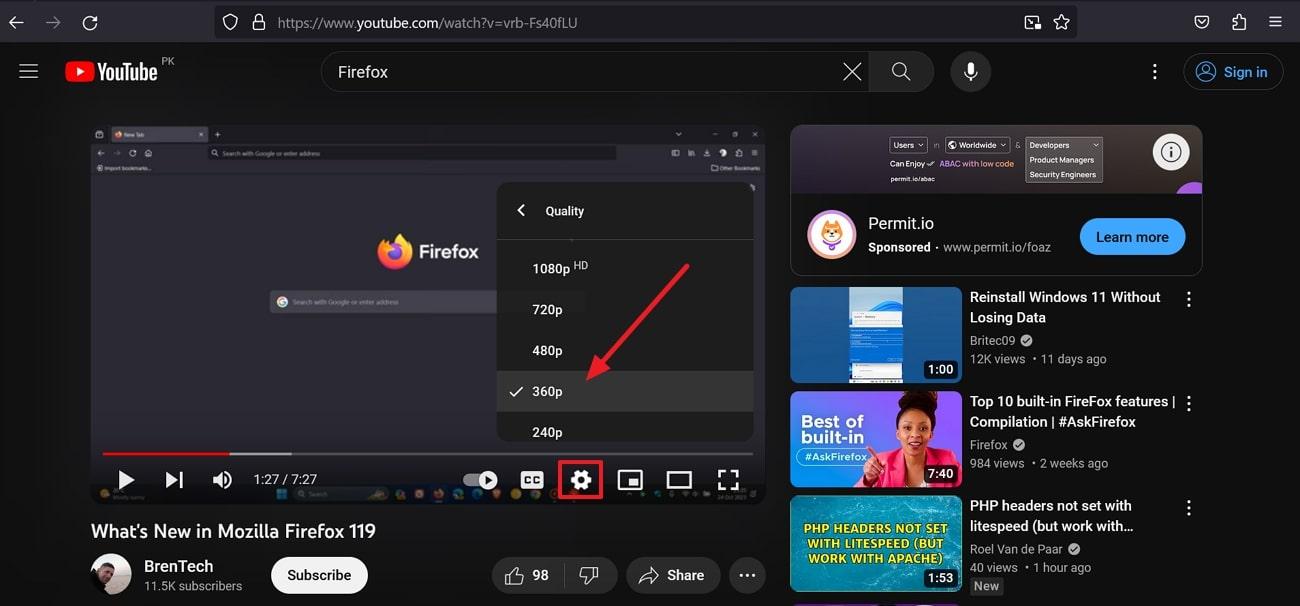Open Reinstall Windows 11 video thumbnail
Screen dimensions: 1300x606
pyautogui.click(x=876, y=335)
